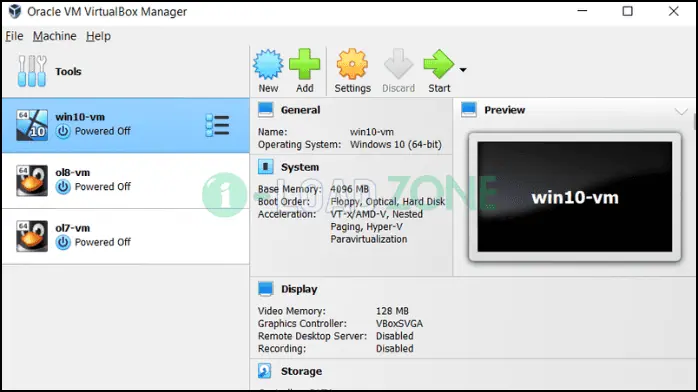
Task: Click the Name value win10-vm in General
Action: point(372,132)
